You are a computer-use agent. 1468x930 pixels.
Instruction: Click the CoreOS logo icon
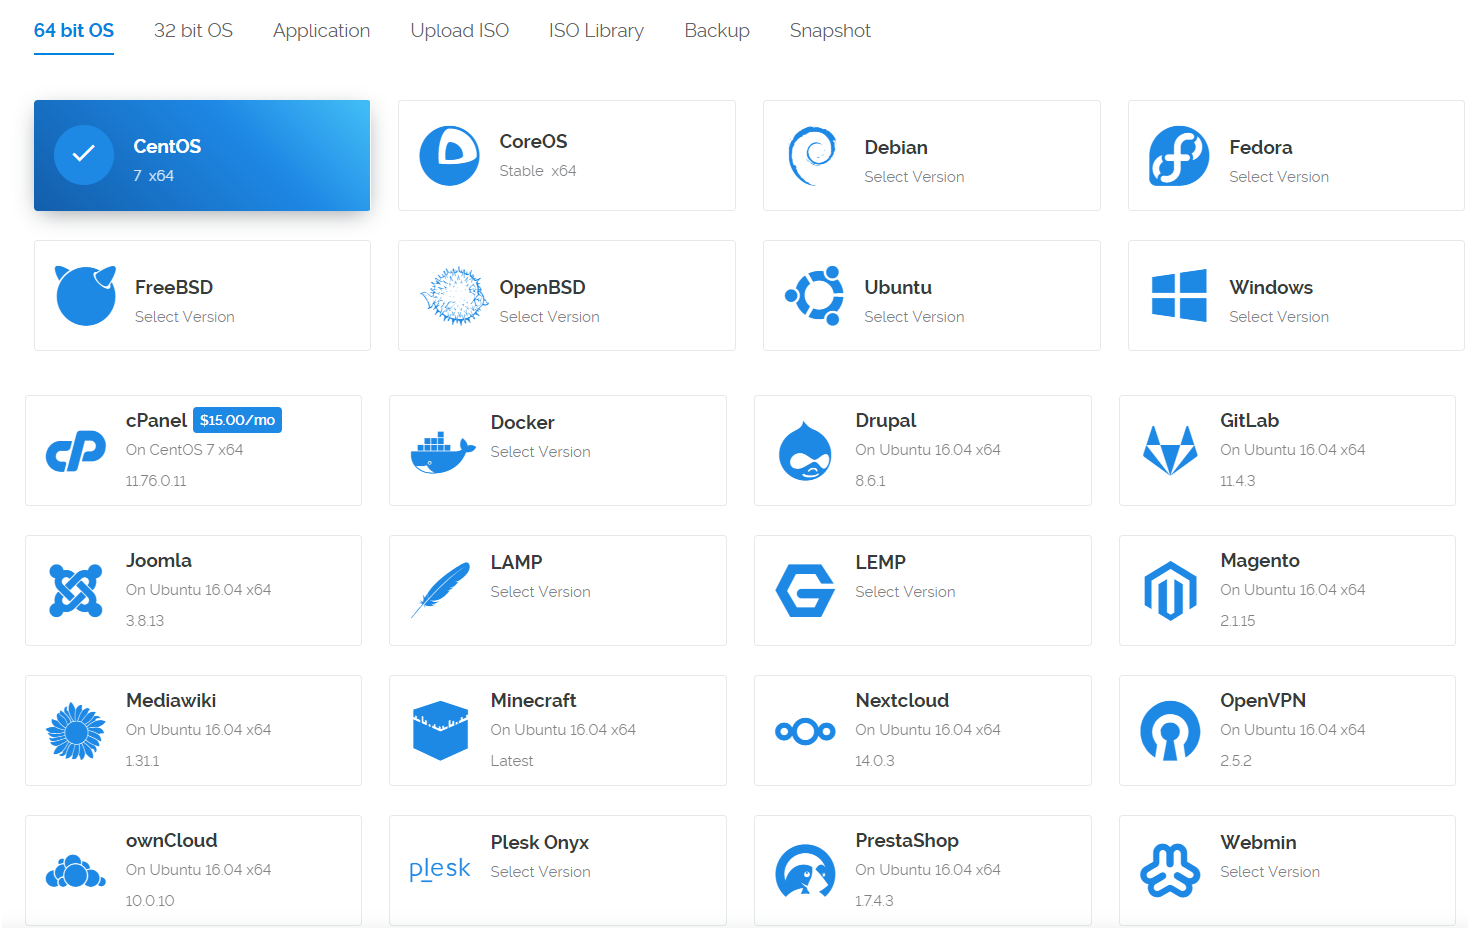(x=449, y=156)
